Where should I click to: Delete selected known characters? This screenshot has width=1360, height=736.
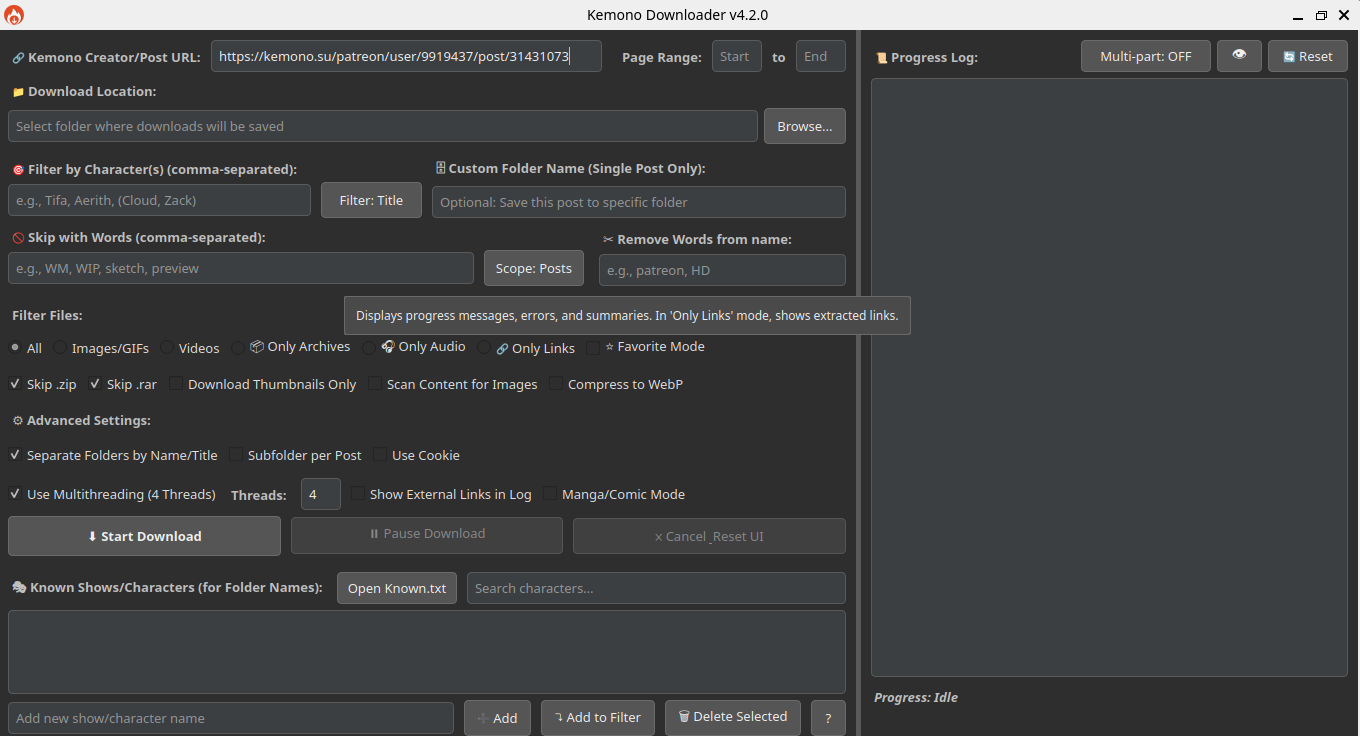point(732,716)
